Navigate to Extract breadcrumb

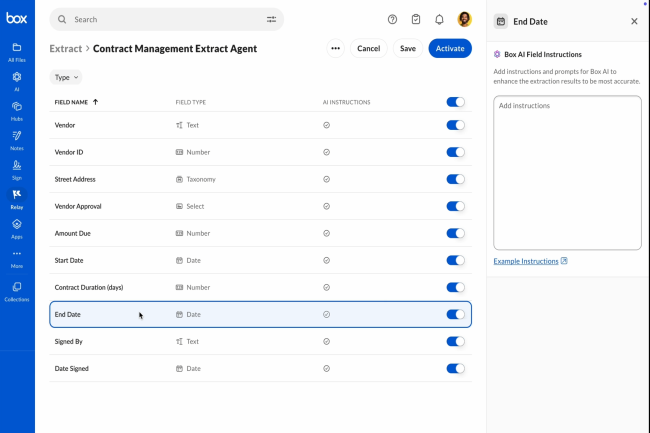[66, 48]
